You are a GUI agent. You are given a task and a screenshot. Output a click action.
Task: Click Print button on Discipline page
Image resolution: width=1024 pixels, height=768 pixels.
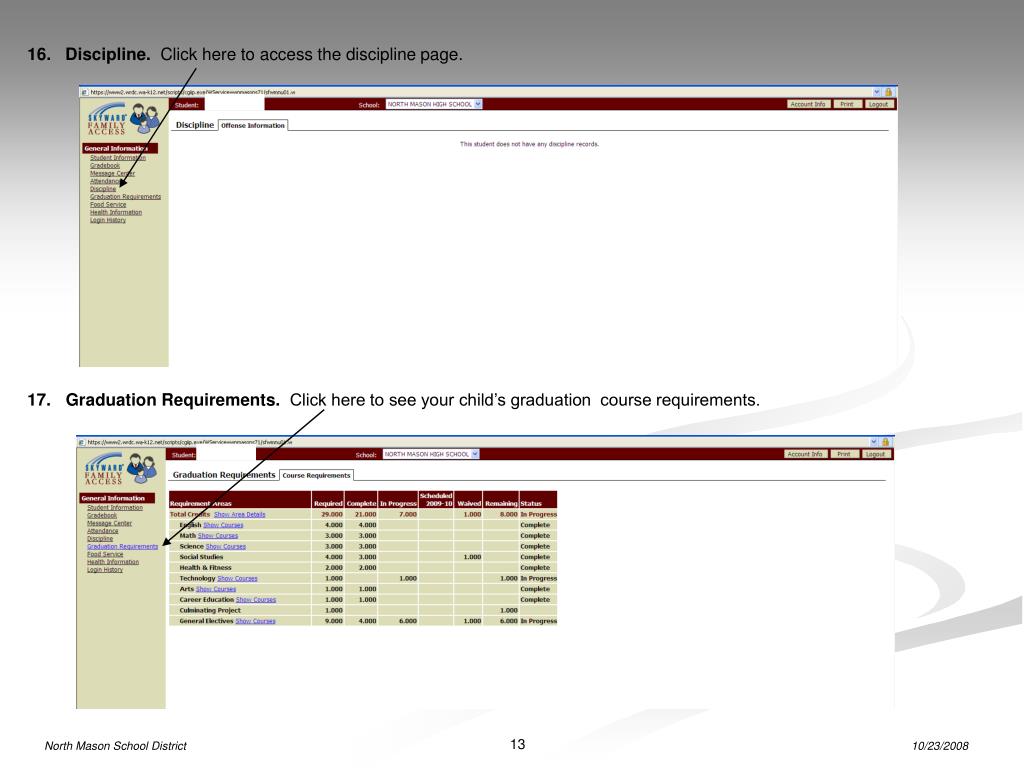click(847, 104)
